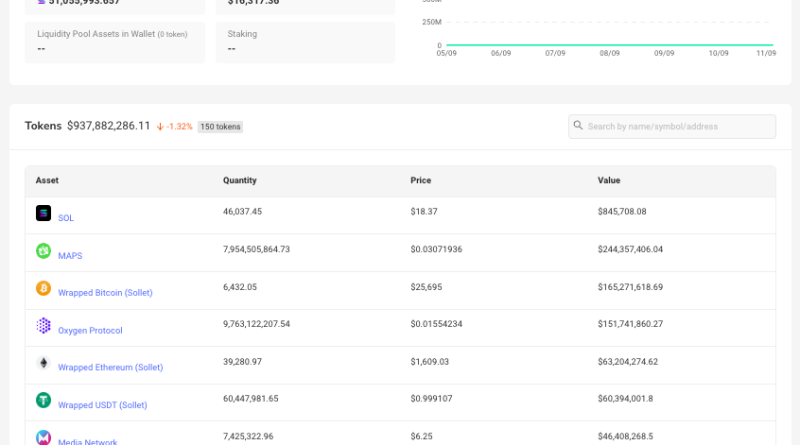Click the SOL token logo icon
This screenshot has height=445, width=800.
point(43,213)
